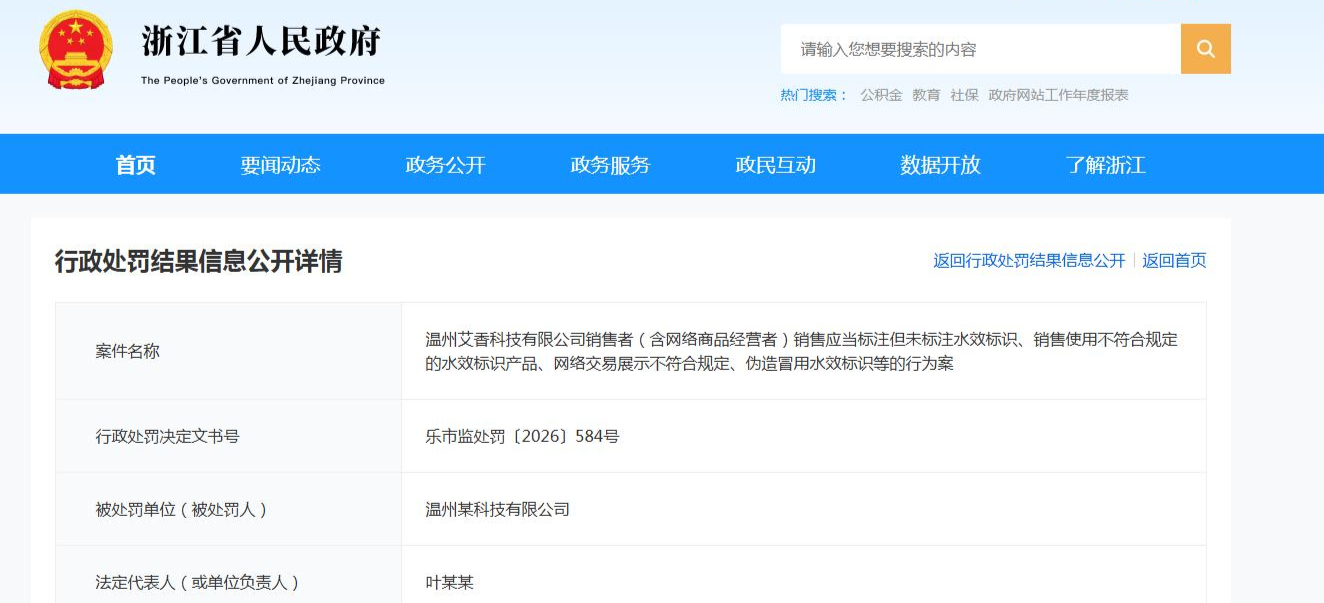Click the orange search magnifier button
This screenshot has width=1324, height=603.
coord(1205,49)
